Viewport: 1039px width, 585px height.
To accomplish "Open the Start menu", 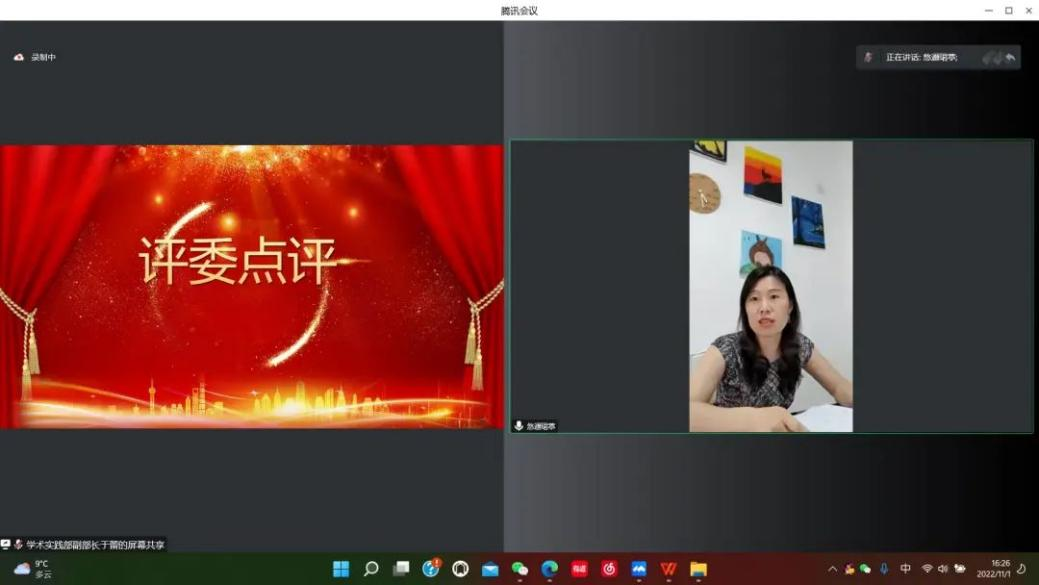I will (x=340, y=569).
